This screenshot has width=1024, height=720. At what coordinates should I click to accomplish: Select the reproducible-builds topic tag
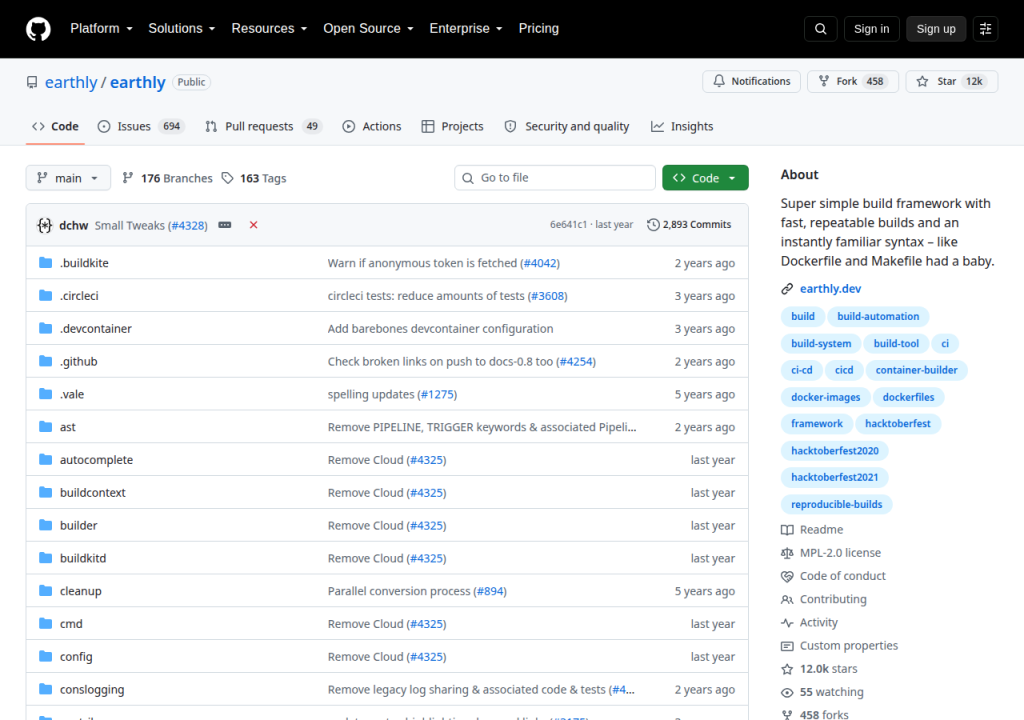[x=836, y=504]
